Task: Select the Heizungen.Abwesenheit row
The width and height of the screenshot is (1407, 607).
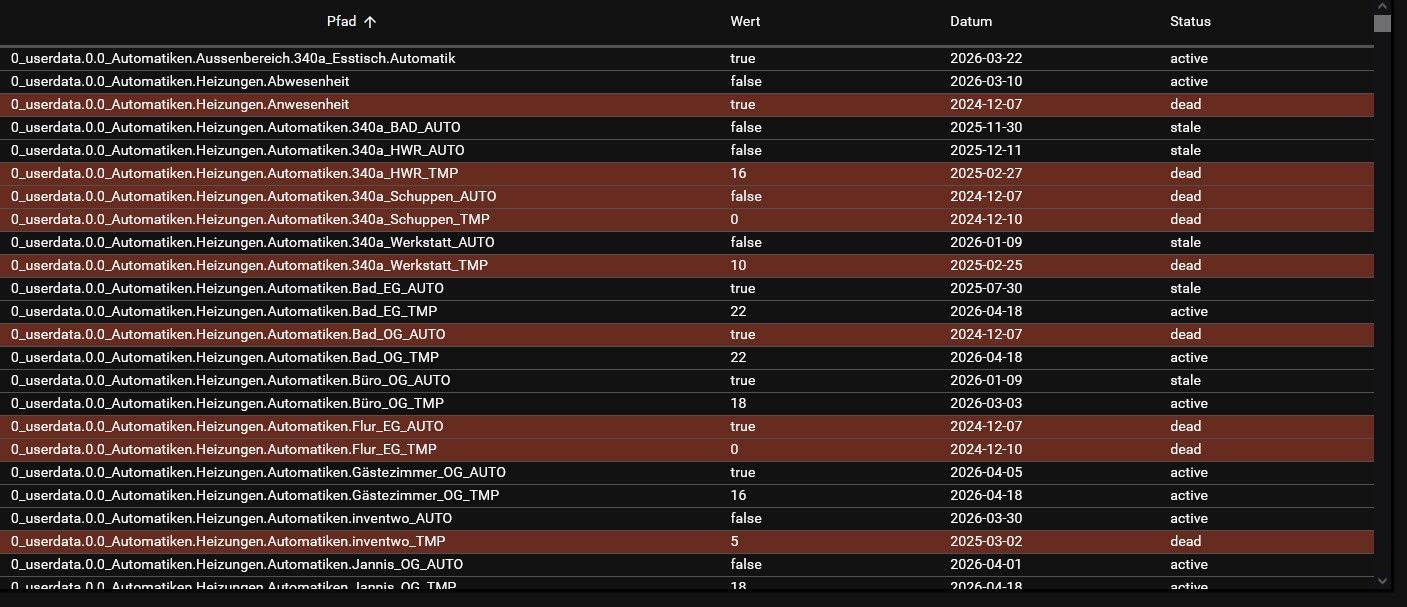Action: coord(180,82)
